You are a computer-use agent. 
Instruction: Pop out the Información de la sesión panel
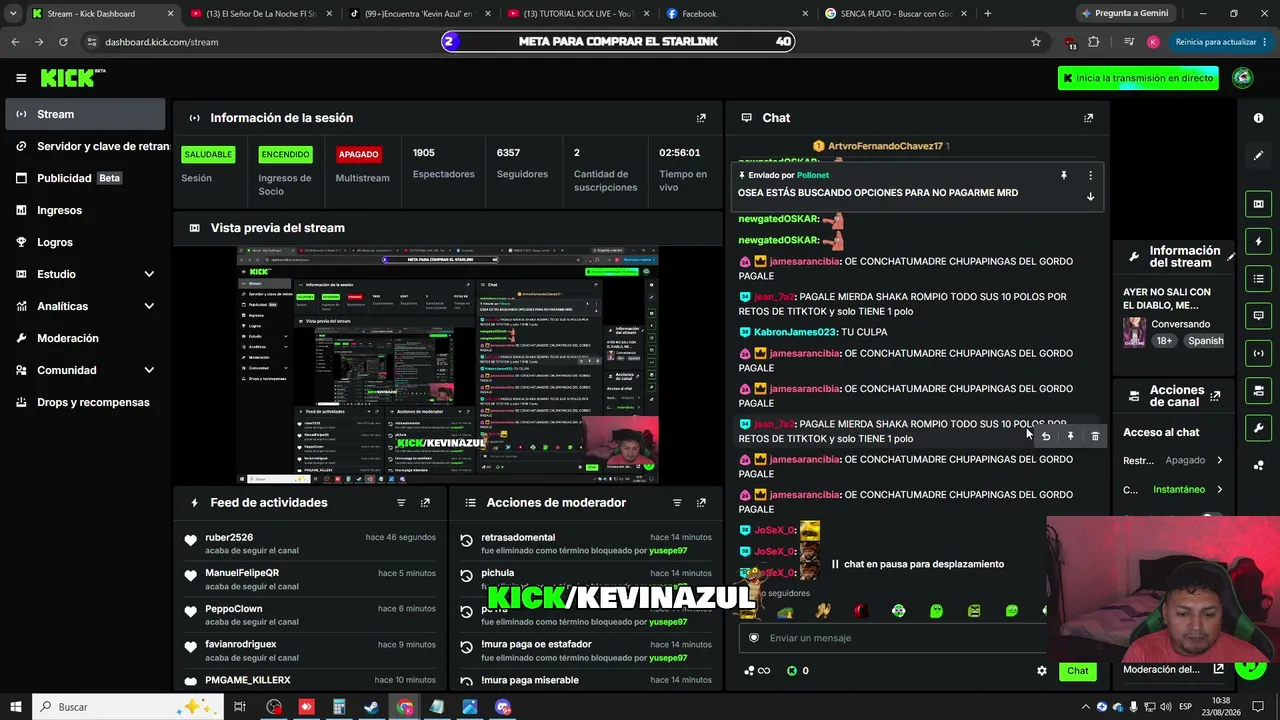[701, 118]
